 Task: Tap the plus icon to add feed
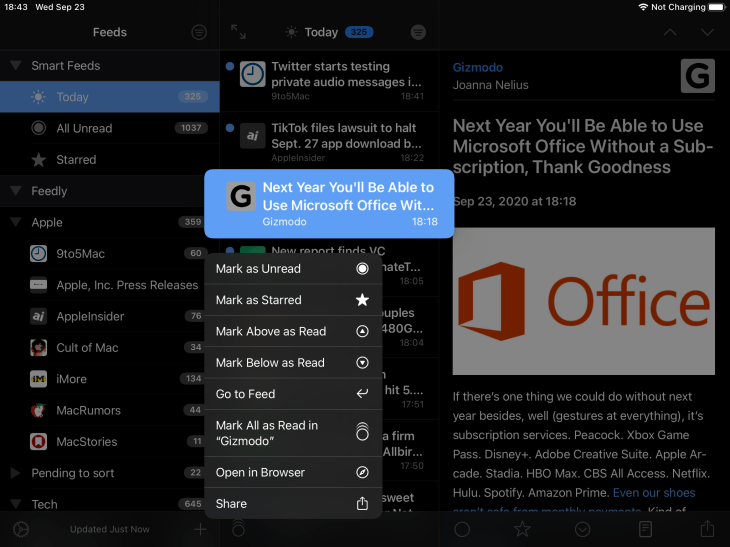click(x=200, y=529)
